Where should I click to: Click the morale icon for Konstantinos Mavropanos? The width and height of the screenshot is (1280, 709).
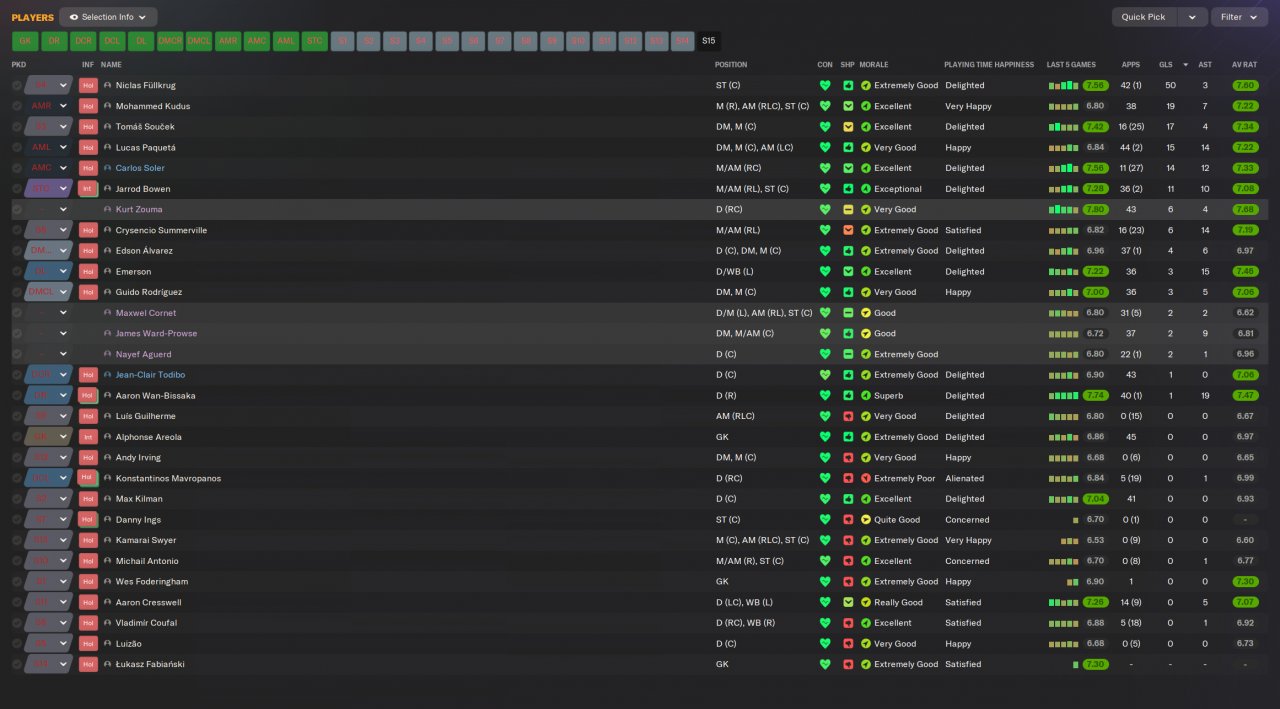(866, 478)
